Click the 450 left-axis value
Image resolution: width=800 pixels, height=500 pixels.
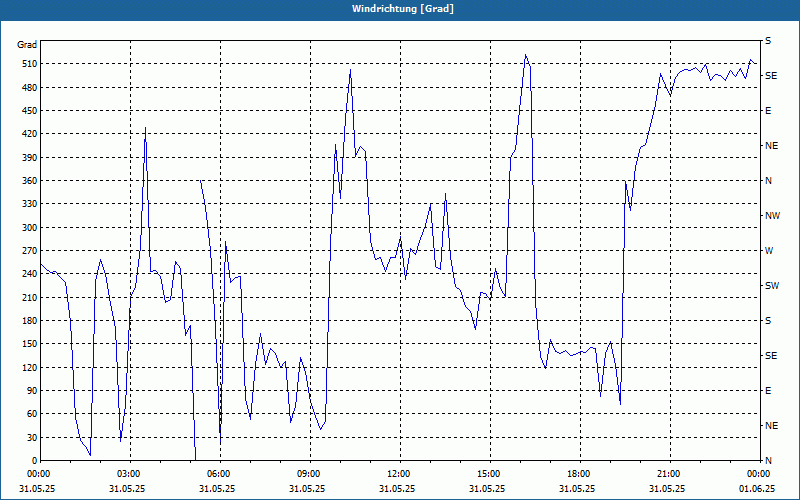click(x=29, y=111)
